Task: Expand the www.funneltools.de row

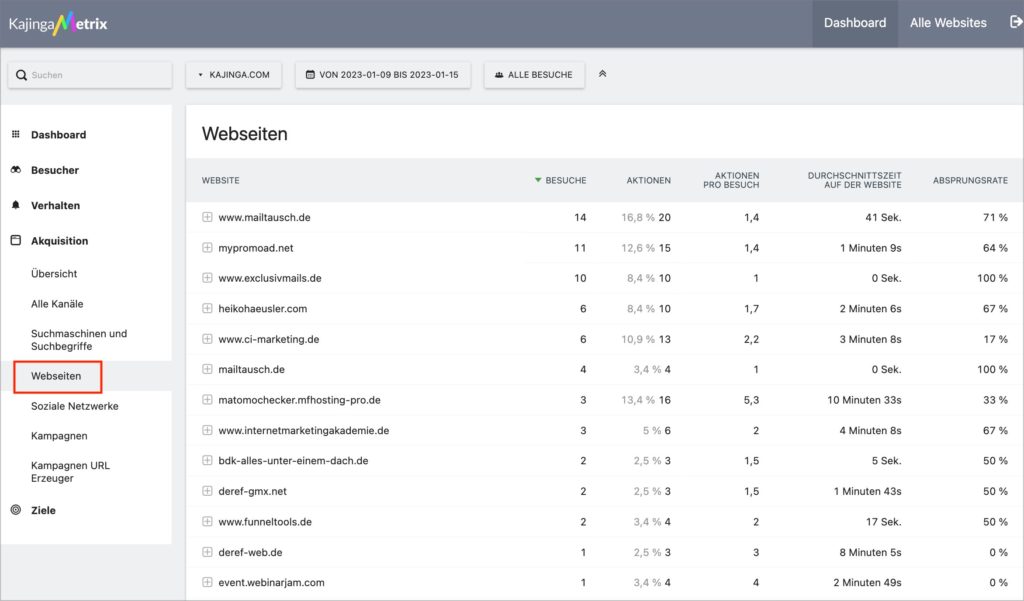Action: tap(207, 521)
